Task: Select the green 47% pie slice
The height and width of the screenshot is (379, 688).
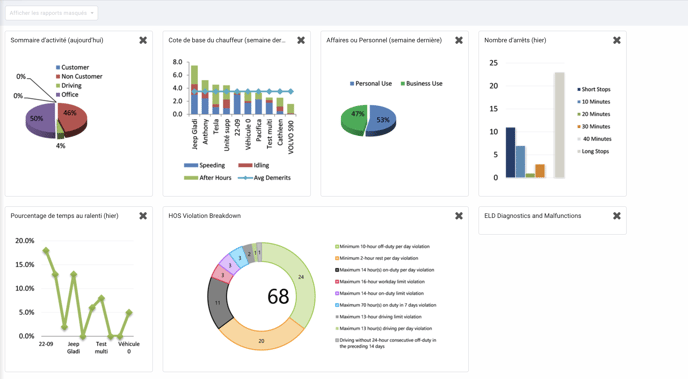Action: click(x=354, y=120)
